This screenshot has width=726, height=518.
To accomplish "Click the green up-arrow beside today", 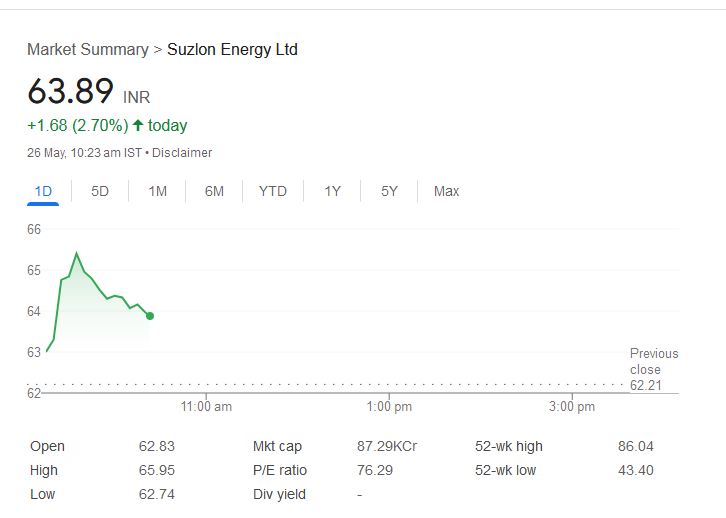I will [x=138, y=125].
